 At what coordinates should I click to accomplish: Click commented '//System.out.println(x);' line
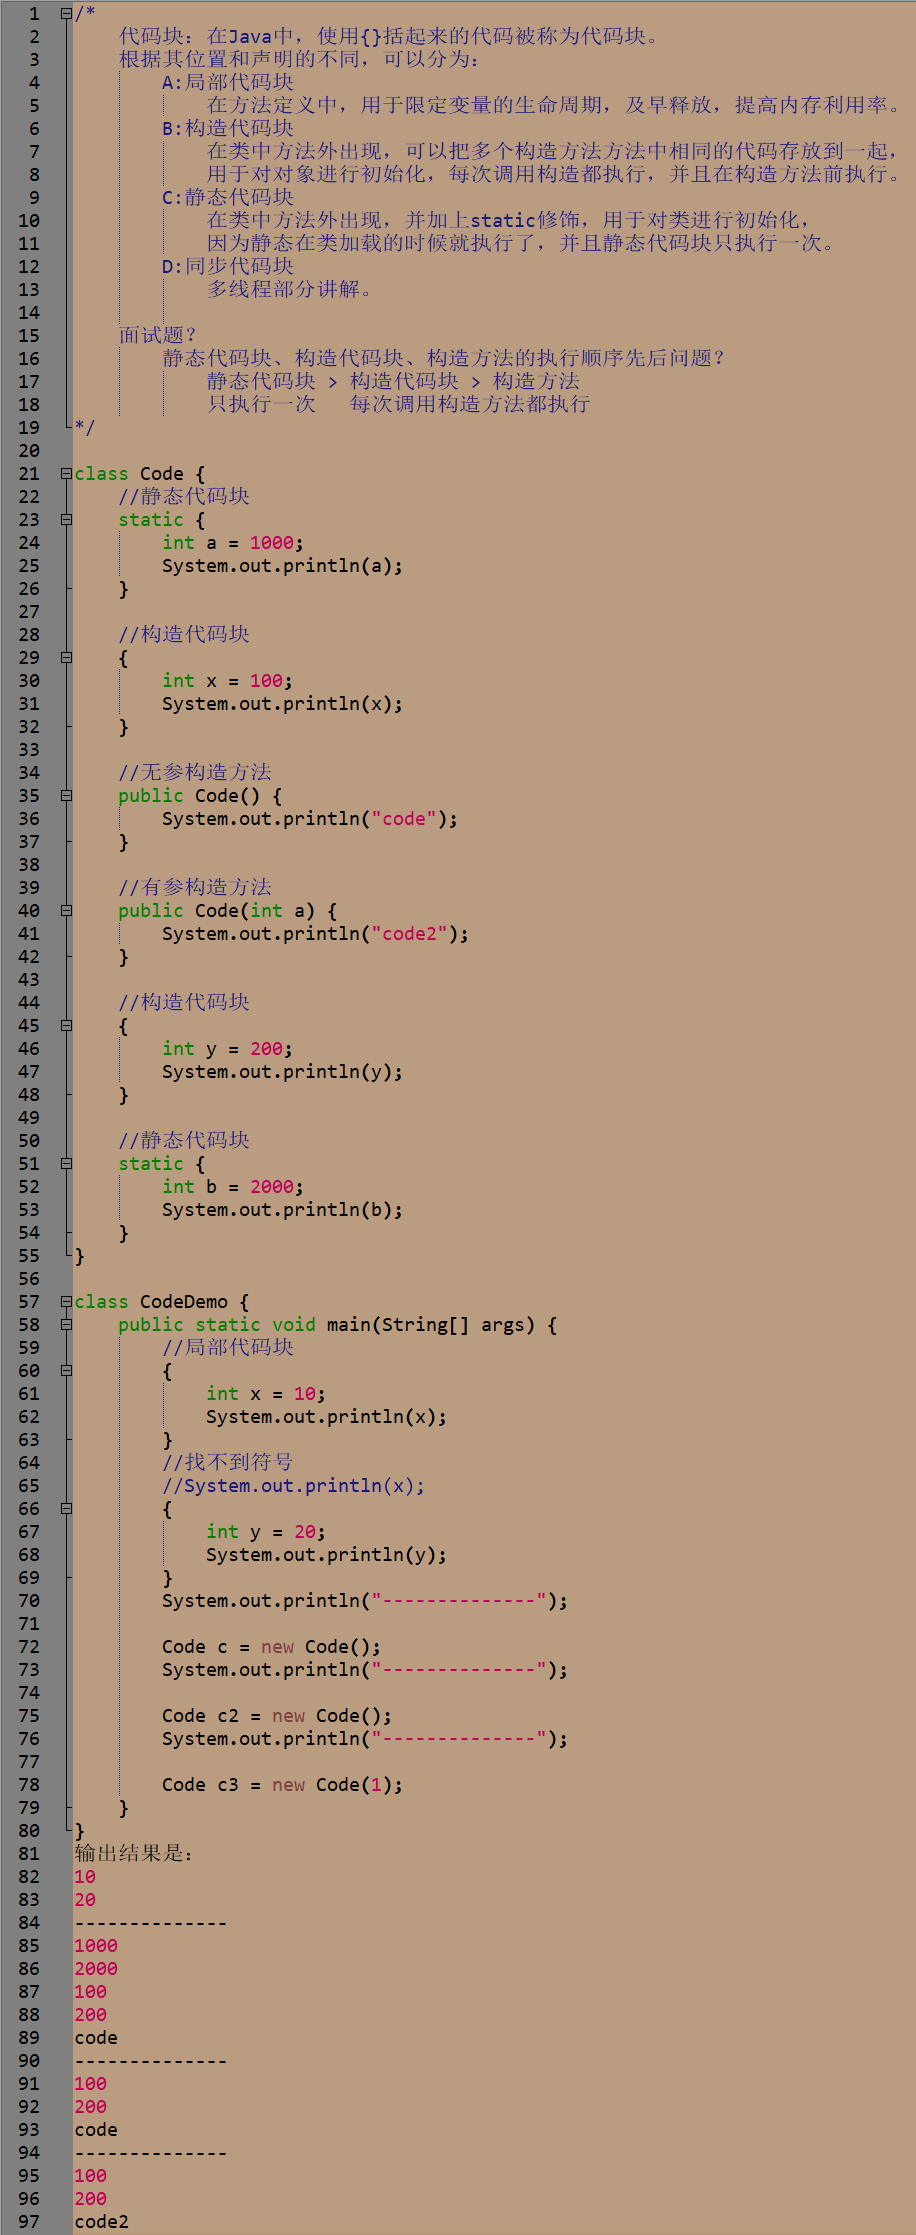coord(293,1486)
